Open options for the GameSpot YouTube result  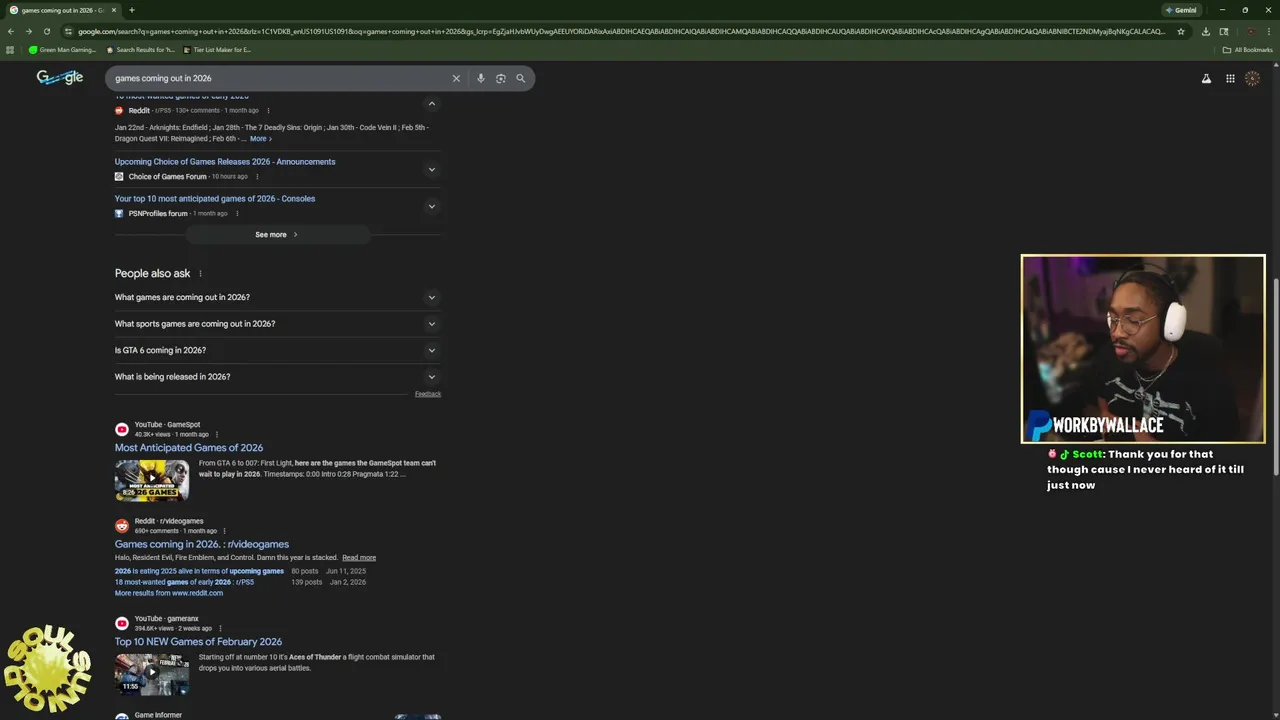click(x=217, y=435)
